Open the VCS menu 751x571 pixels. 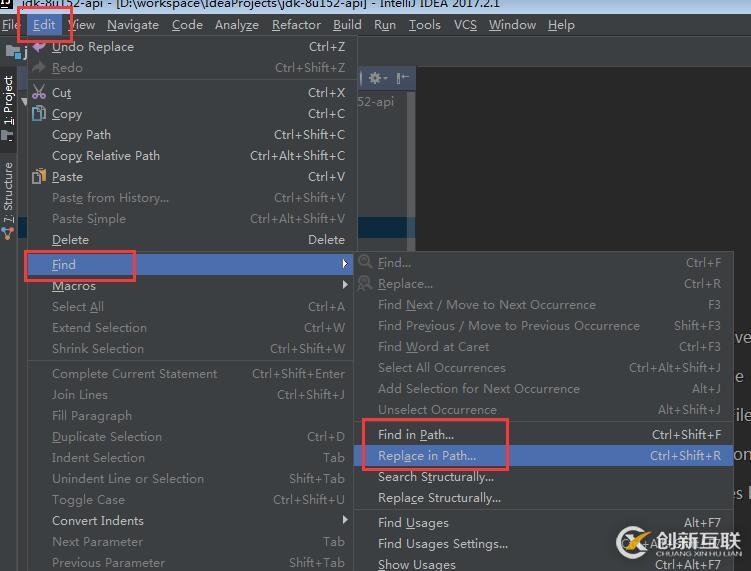pos(465,25)
